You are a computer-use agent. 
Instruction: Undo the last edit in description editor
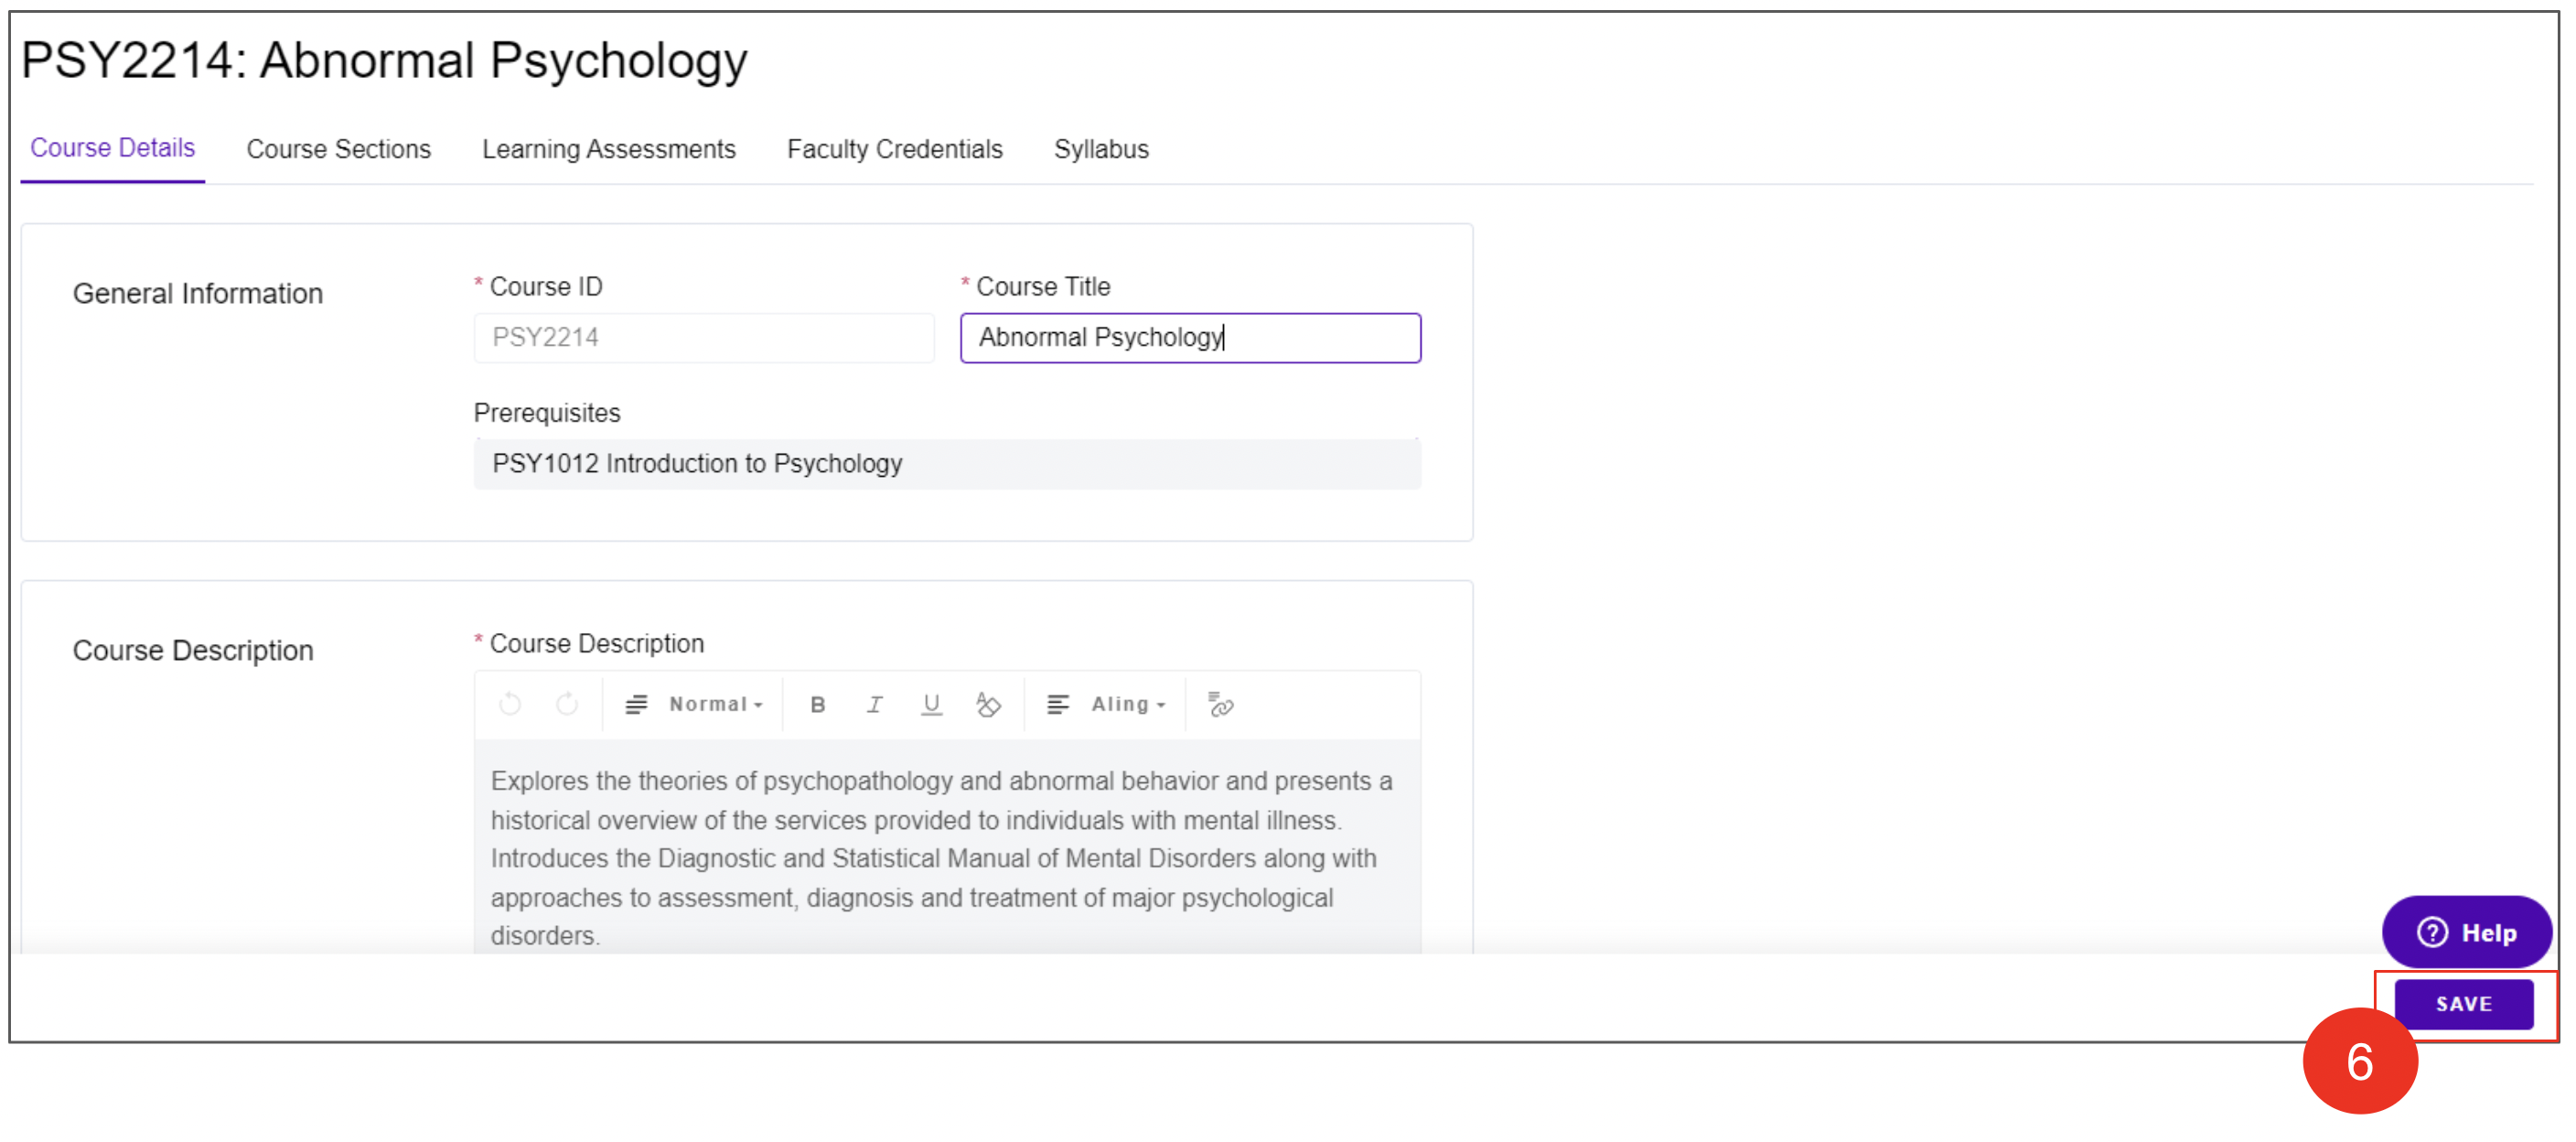click(510, 705)
